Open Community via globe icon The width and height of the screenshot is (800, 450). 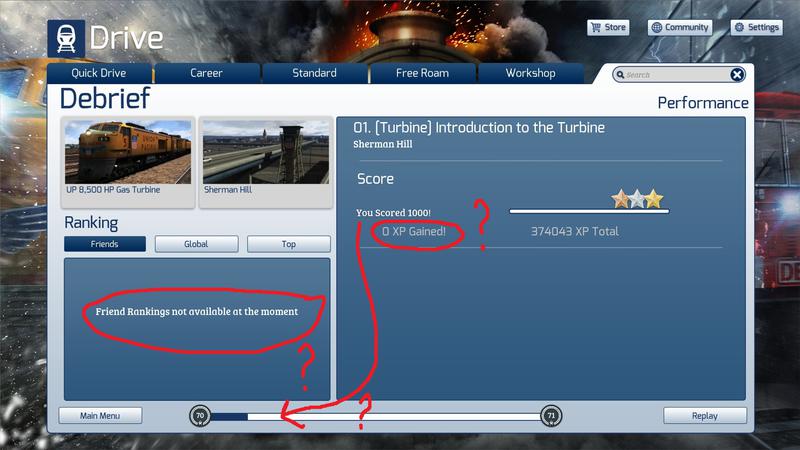[656, 28]
